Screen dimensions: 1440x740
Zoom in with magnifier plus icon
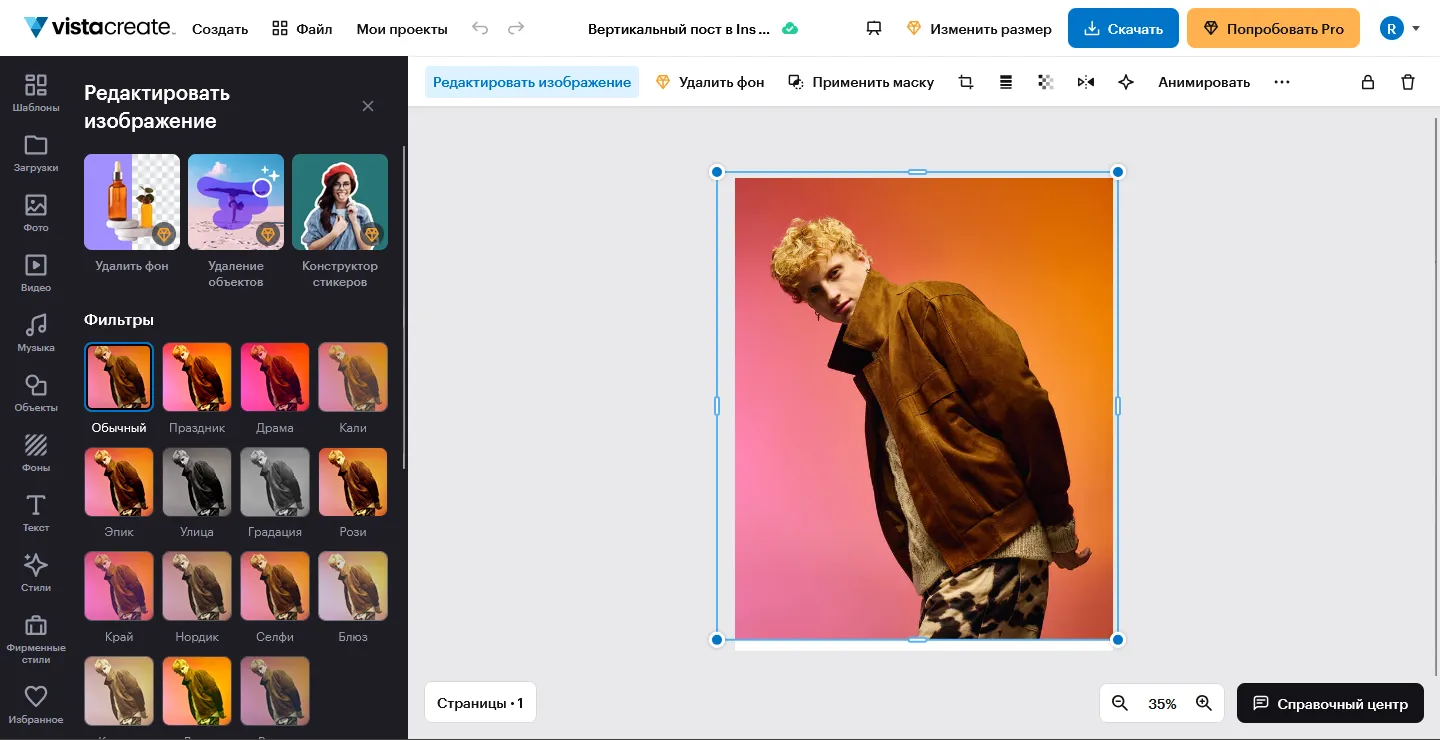click(x=1204, y=703)
